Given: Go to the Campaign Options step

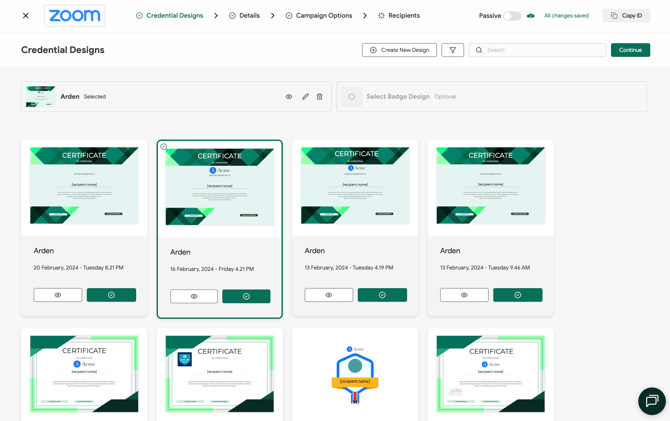Looking at the screenshot, I should (319, 16).
